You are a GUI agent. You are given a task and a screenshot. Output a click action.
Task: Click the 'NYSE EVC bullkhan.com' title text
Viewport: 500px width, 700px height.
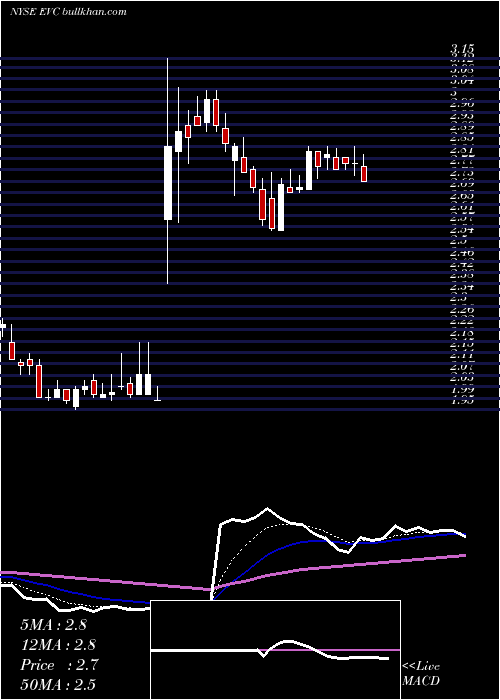tap(68, 12)
